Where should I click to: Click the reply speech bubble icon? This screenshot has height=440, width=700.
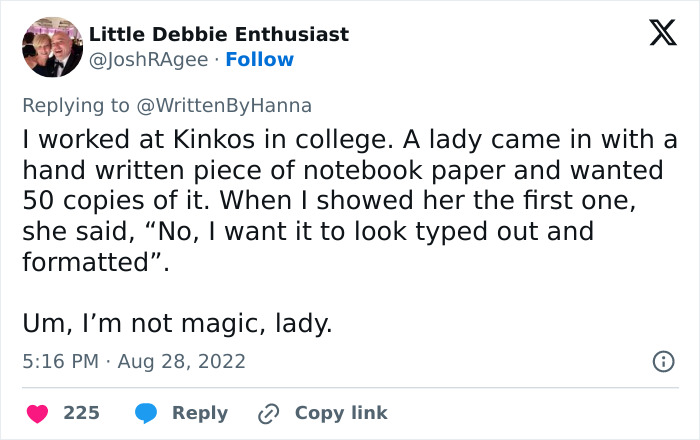(146, 413)
